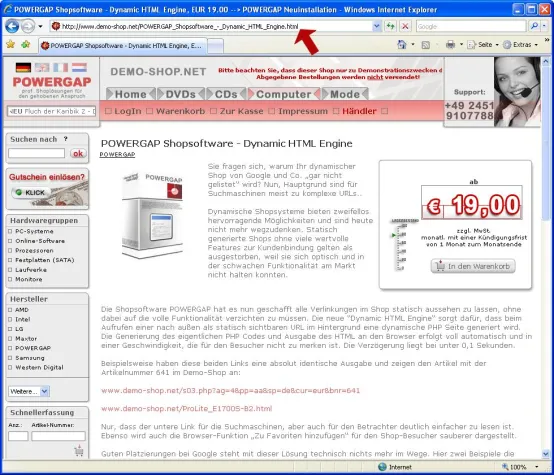
Task: Click the Suchen nach search field
Action: (x=36, y=153)
